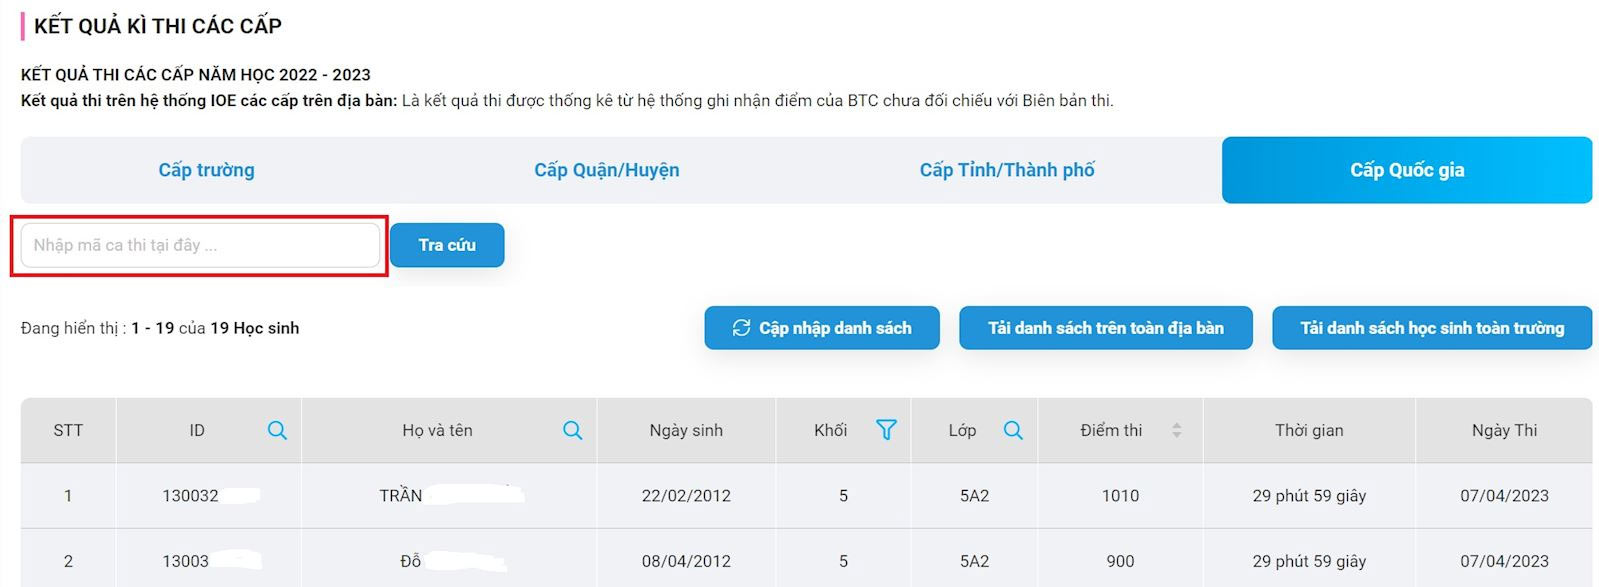The width and height of the screenshot is (1599, 587).
Task: Open the search icon in ID column
Action: pos(277,430)
